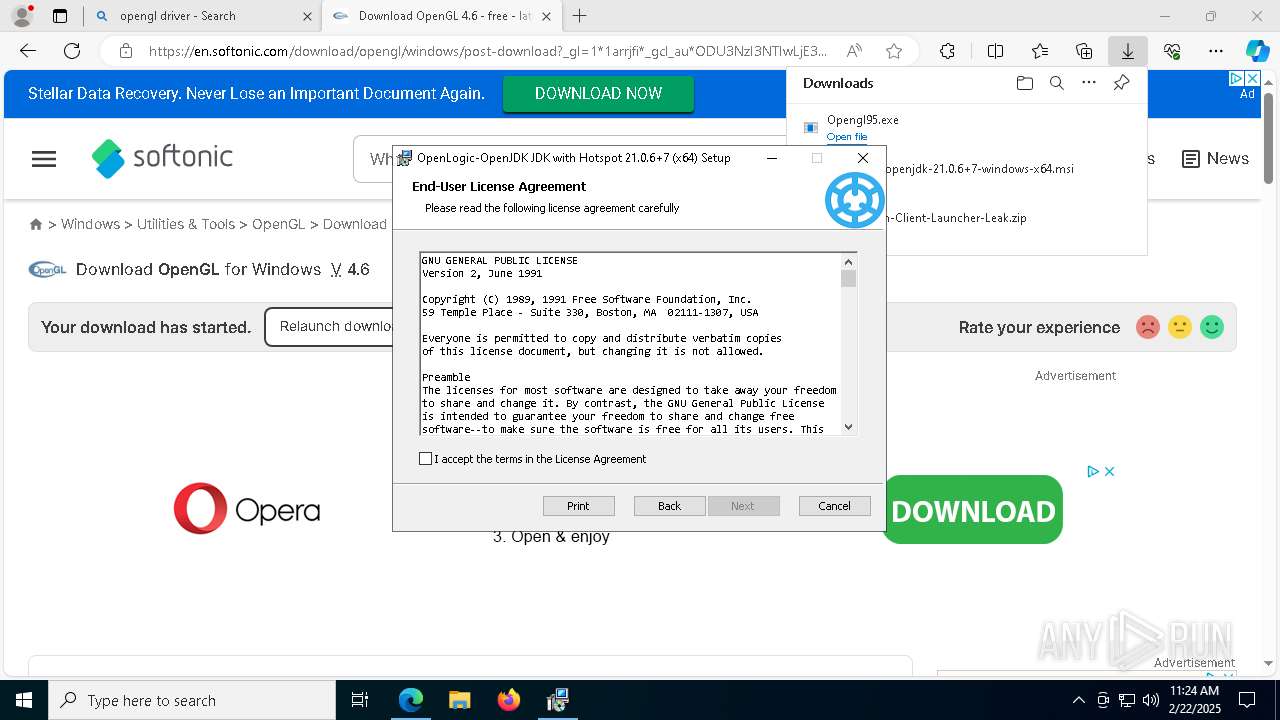Check 'I accept the terms in the License Agreement'
Viewport: 1280px width, 720px height.
(x=426, y=459)
